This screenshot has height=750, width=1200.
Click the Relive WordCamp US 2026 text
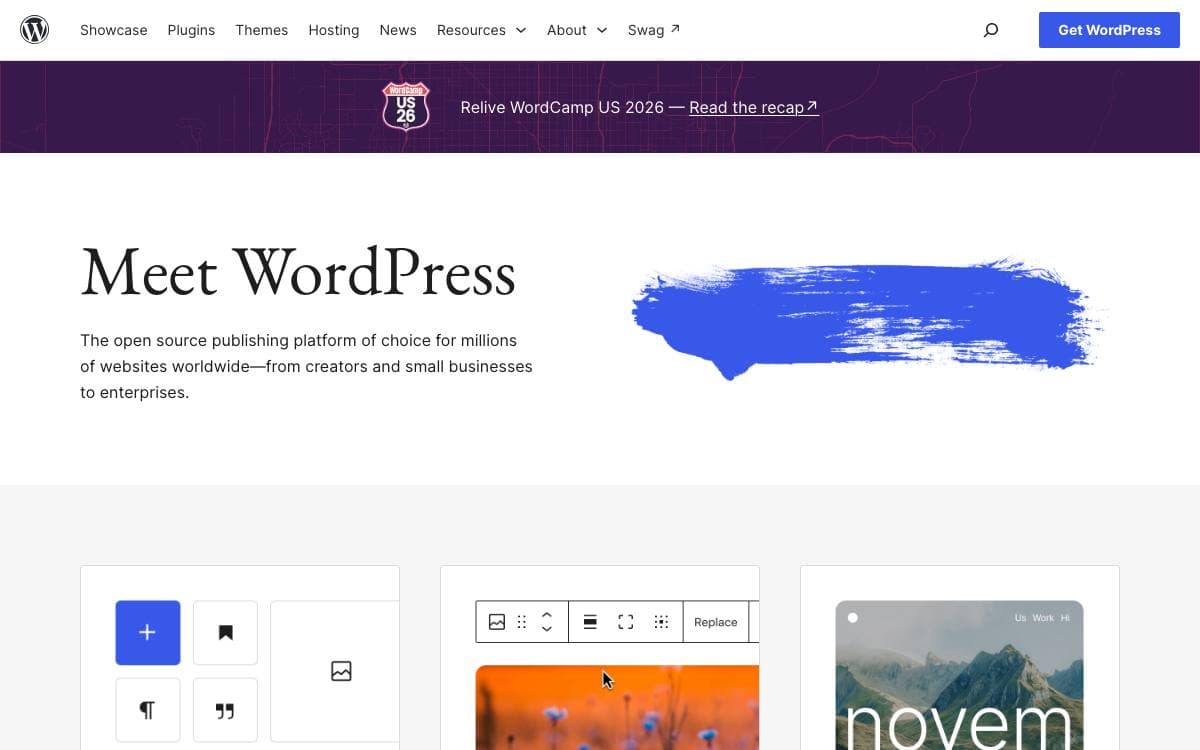tap(562, 107)
